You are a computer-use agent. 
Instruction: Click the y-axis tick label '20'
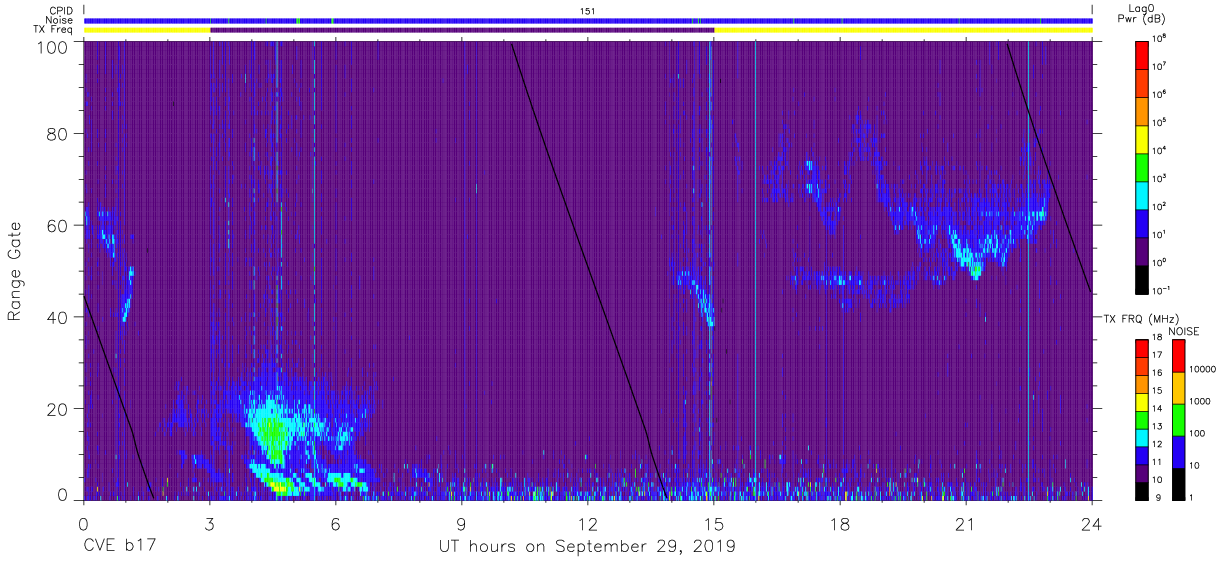click(x=58, y=408)
